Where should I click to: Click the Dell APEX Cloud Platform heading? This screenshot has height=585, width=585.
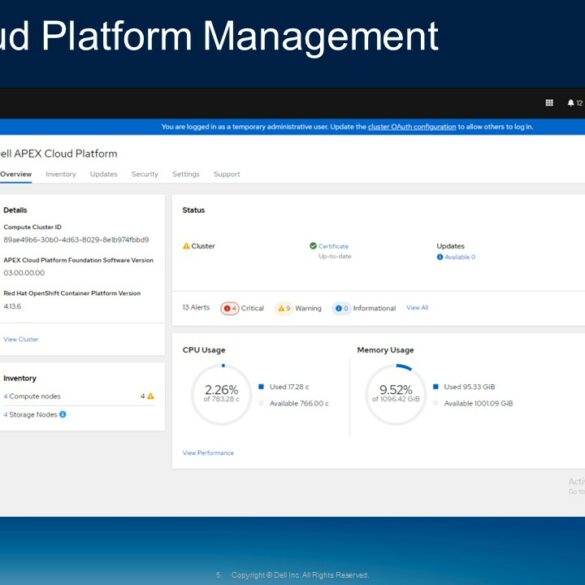[x=58, y=153]
